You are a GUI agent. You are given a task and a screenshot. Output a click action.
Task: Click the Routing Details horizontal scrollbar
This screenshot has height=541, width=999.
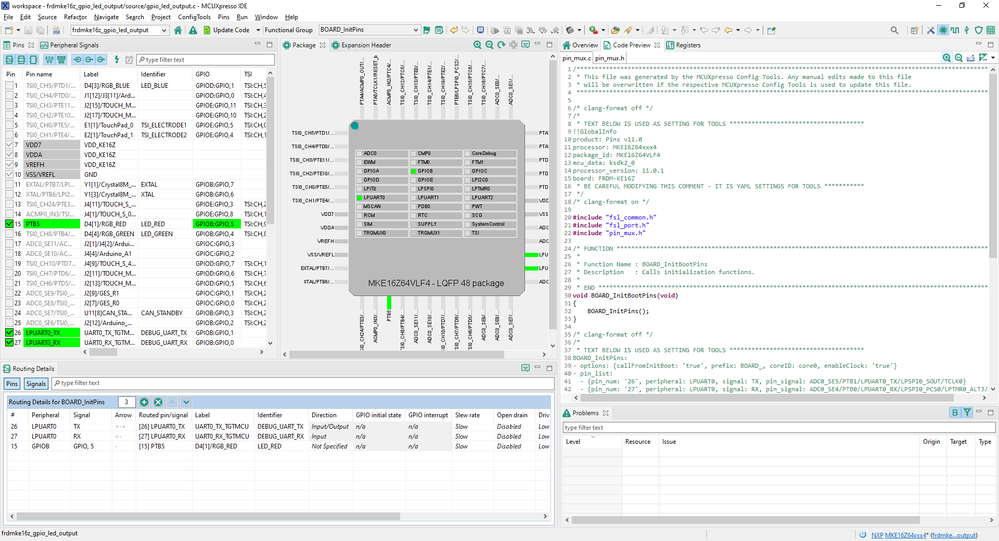click(208, 516)
